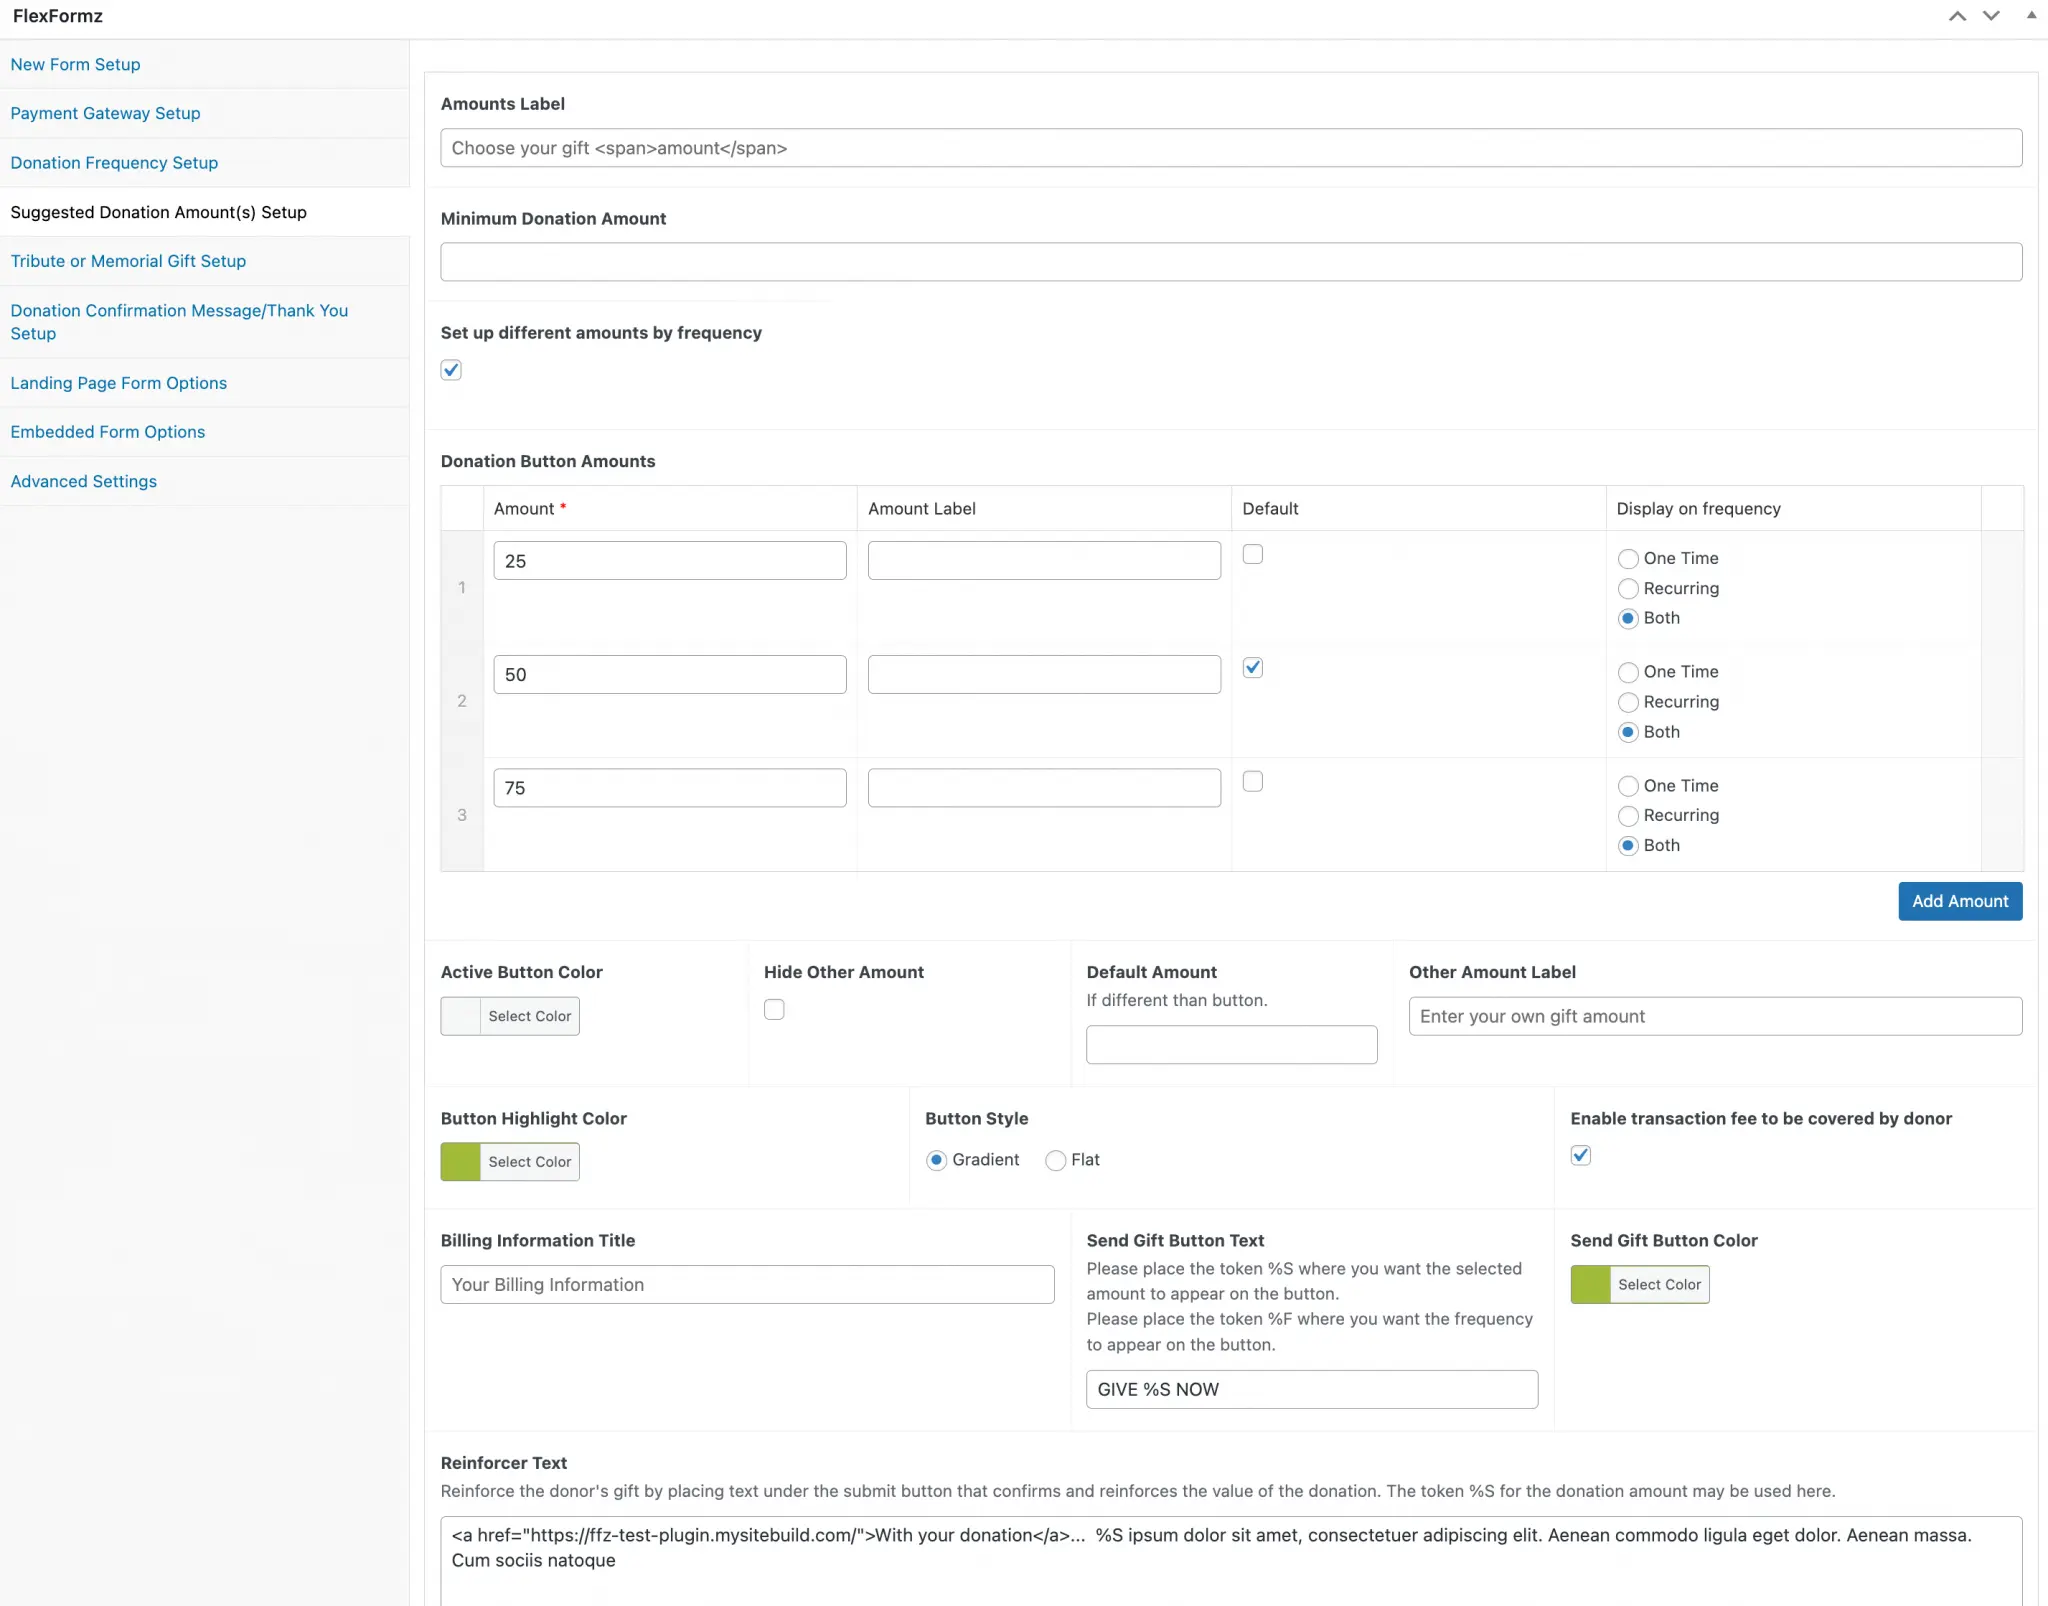Open the Payment Gateway Setup tab
Screen dimensions: 2048x1606
105,113
